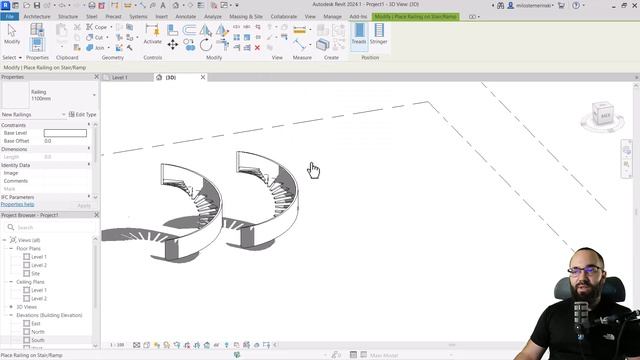Set railing position to Stringer
This screenshot has width=640, height=360.
click(379, 34)
